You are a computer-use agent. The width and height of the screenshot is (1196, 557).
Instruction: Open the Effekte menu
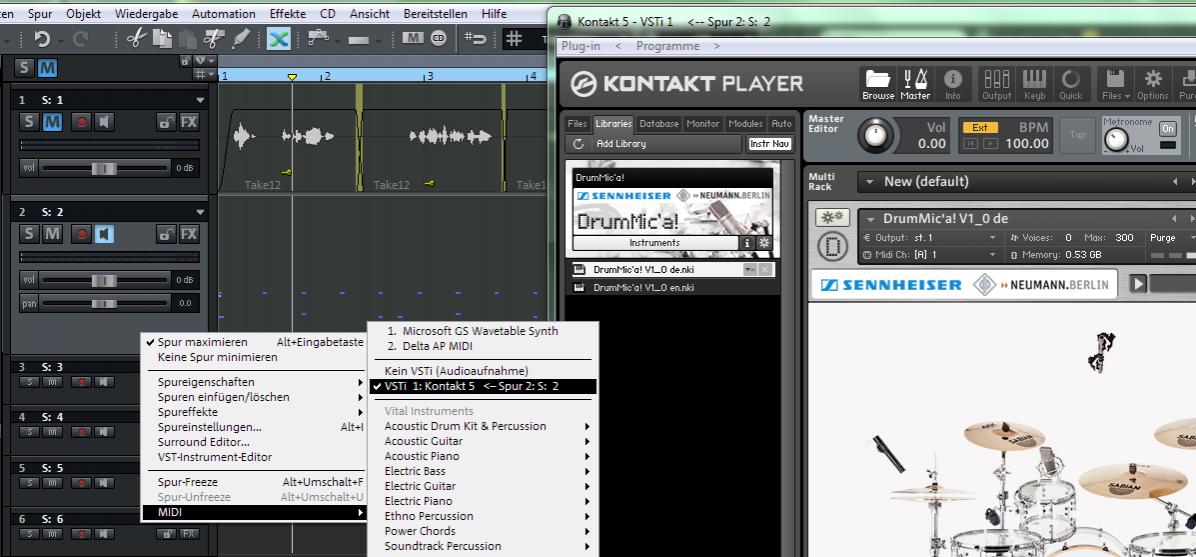click(x=288, y=14)
